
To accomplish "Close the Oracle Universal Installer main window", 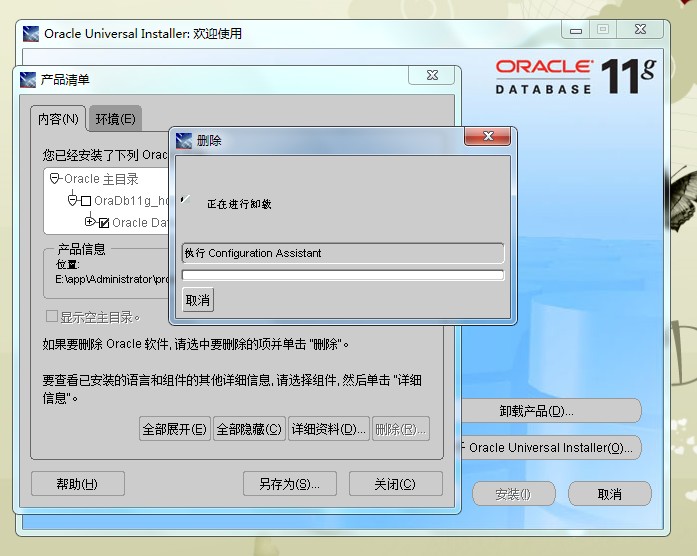I will (640, 29).
